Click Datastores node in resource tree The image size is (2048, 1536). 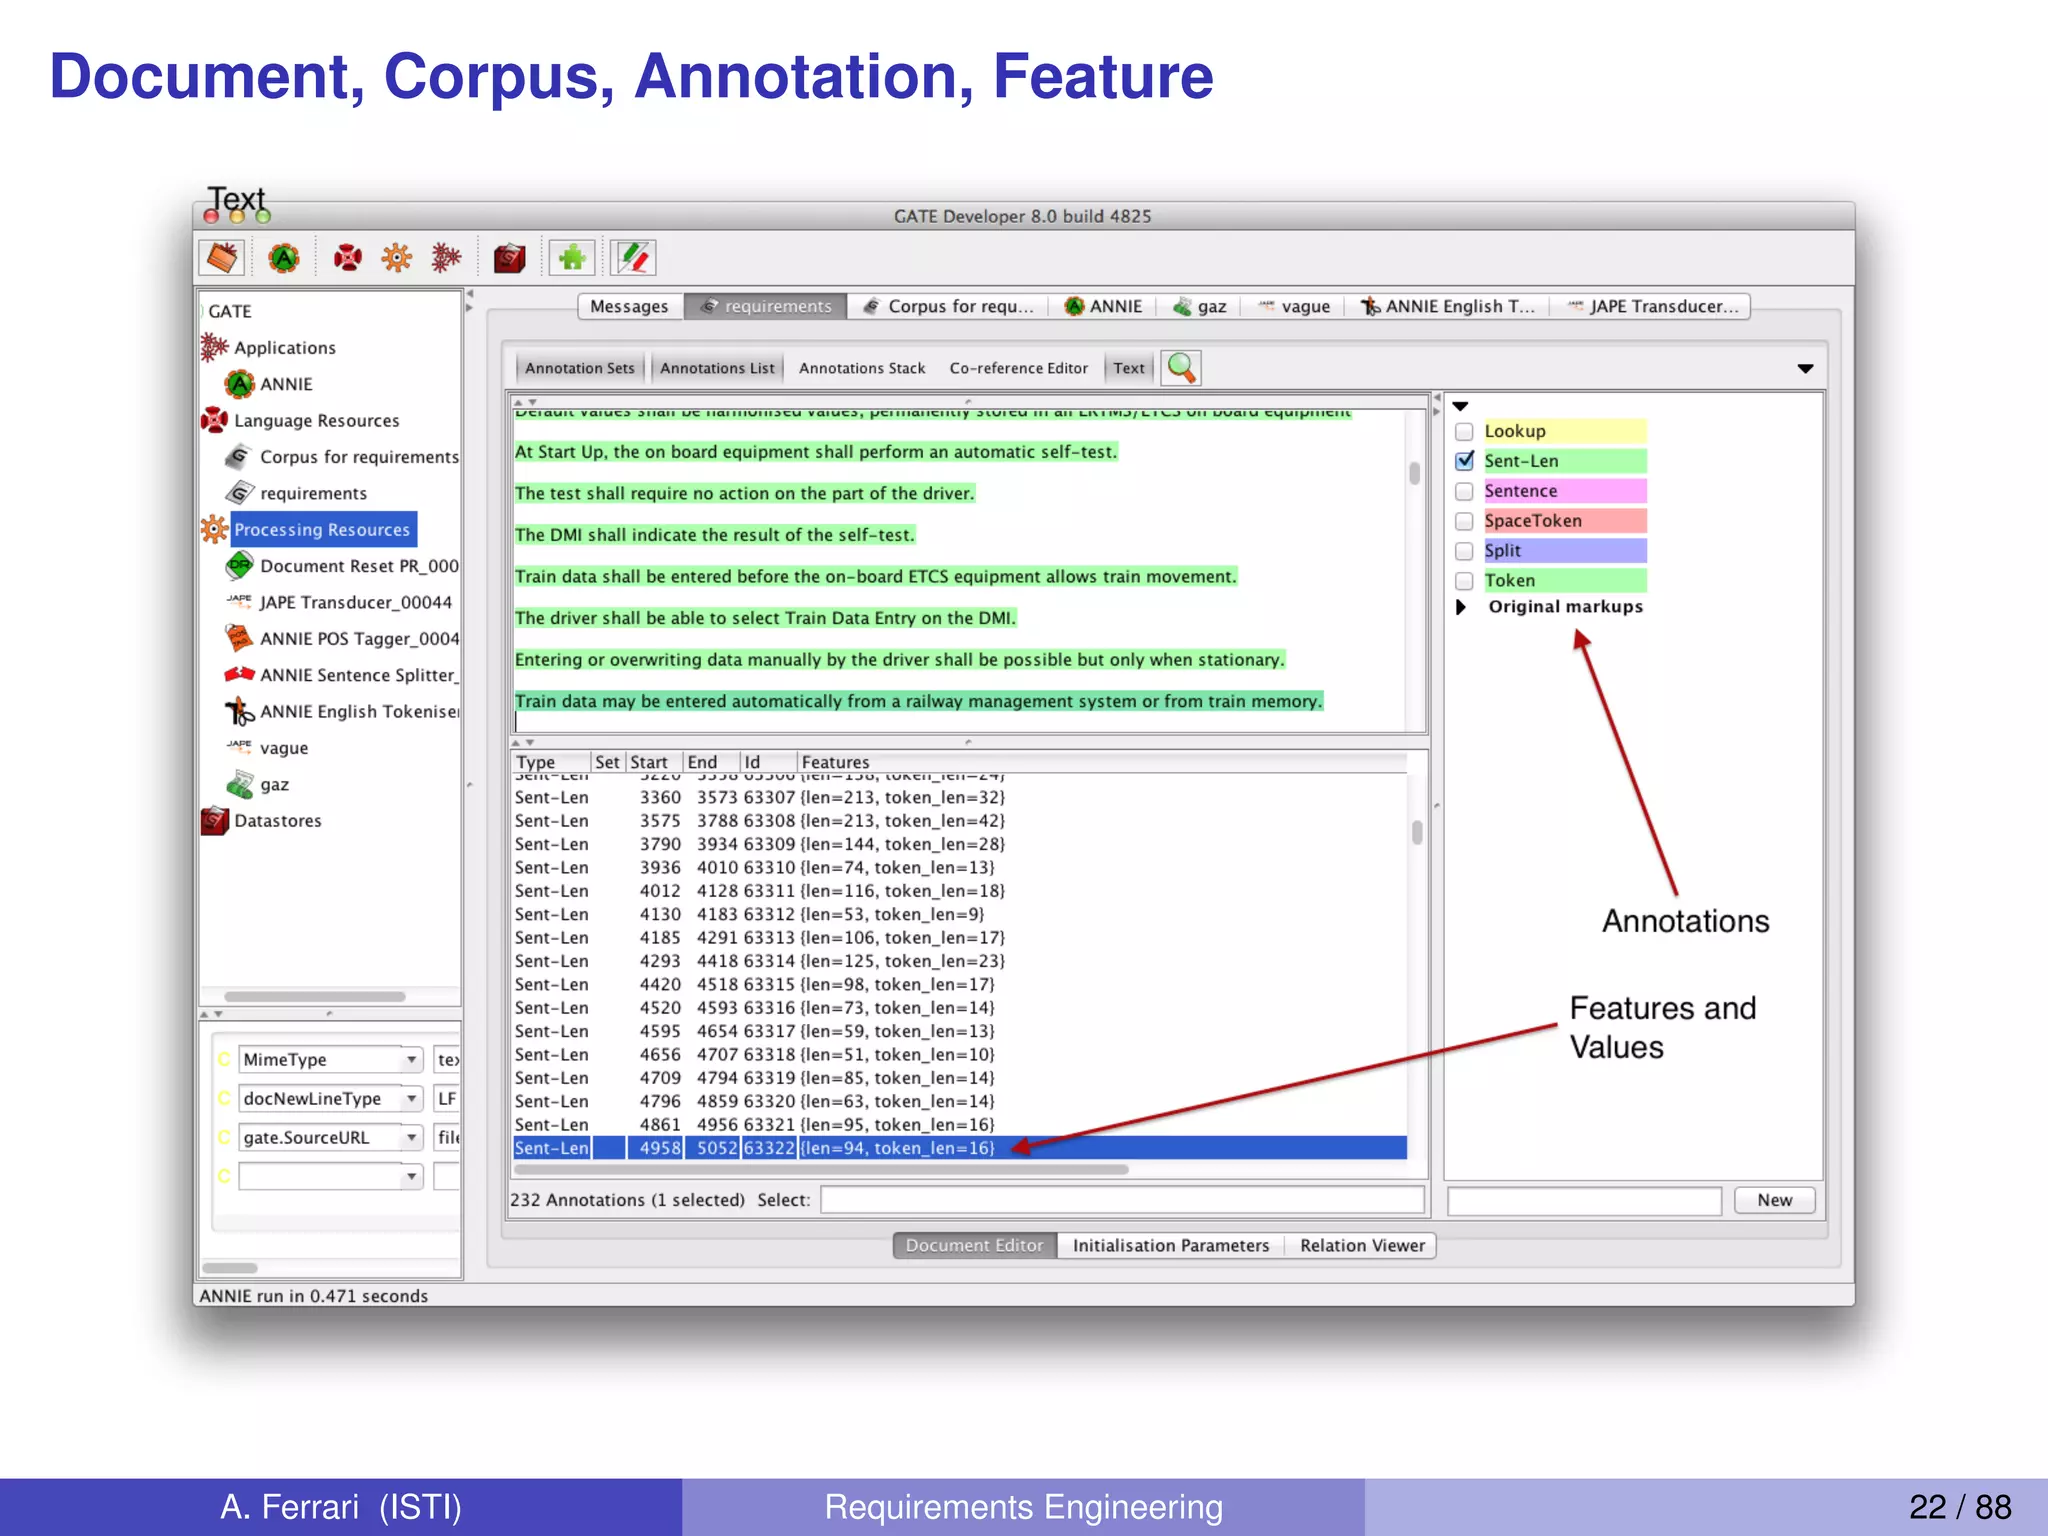(277, 821)
